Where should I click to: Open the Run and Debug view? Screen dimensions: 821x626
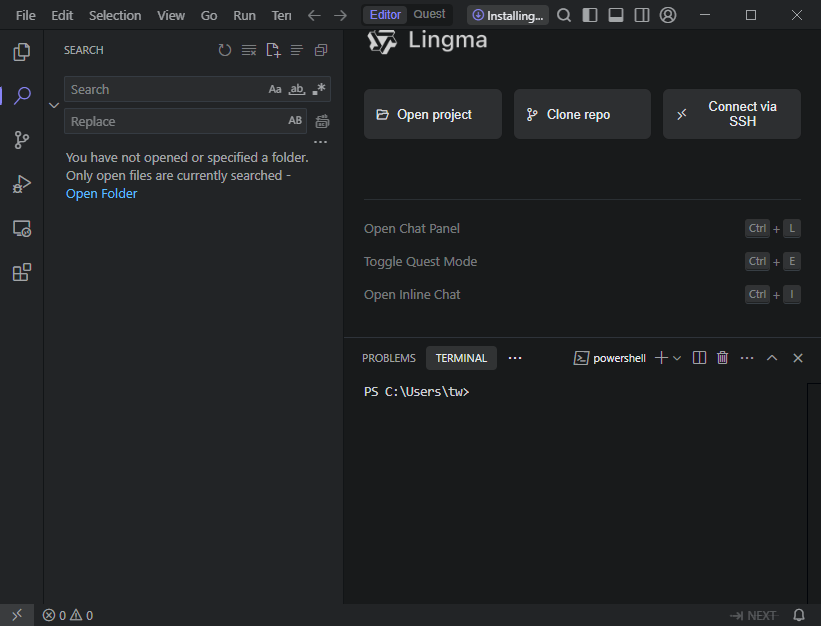click(21, 184)
